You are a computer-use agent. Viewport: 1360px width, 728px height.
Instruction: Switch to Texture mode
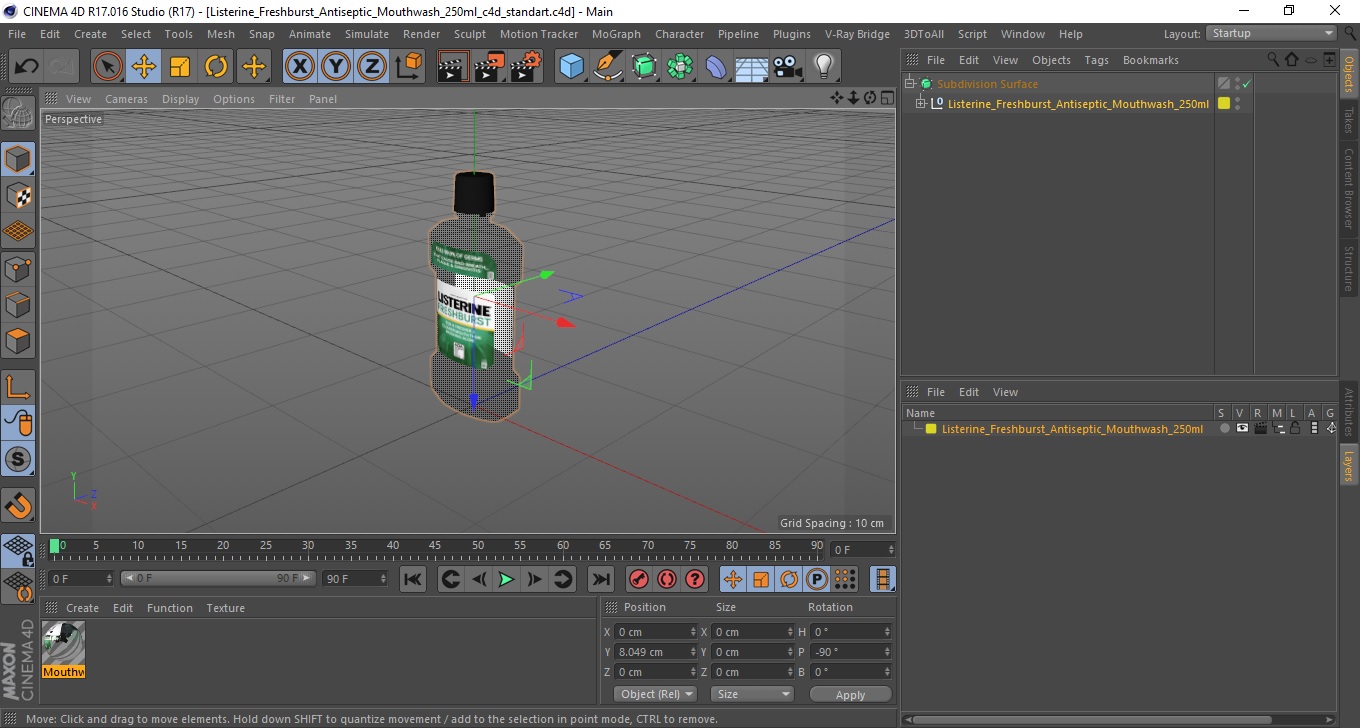[18, 195]
